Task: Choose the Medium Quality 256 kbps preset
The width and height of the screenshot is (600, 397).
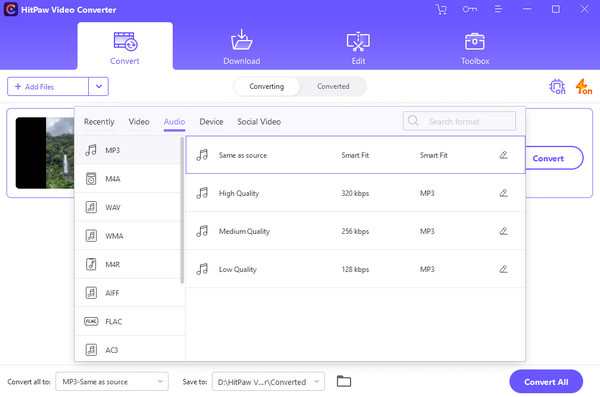Action: tap(355, 231)
